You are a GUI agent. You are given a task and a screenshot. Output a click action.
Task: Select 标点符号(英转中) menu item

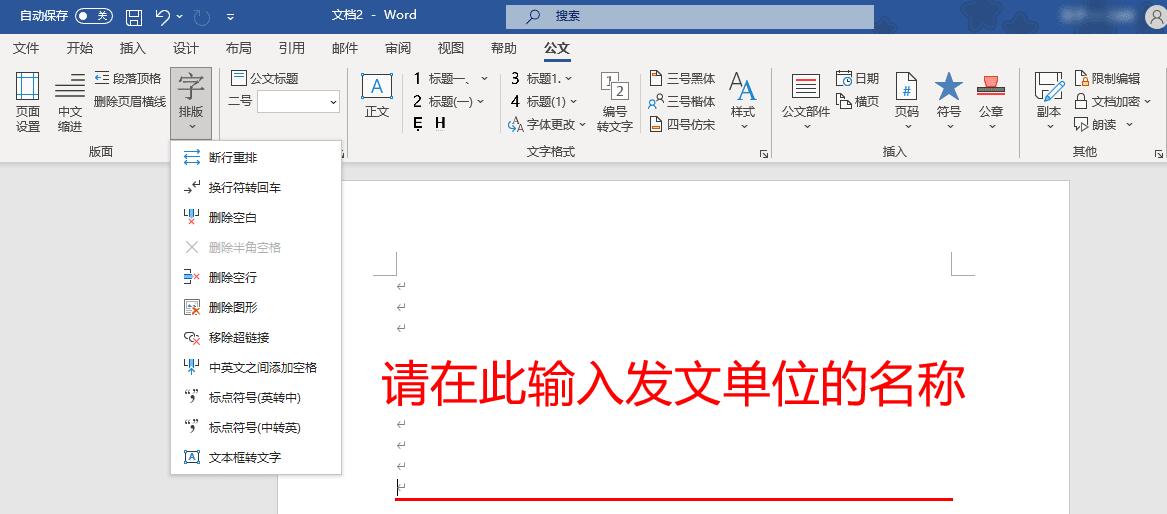tap(256, 397)
